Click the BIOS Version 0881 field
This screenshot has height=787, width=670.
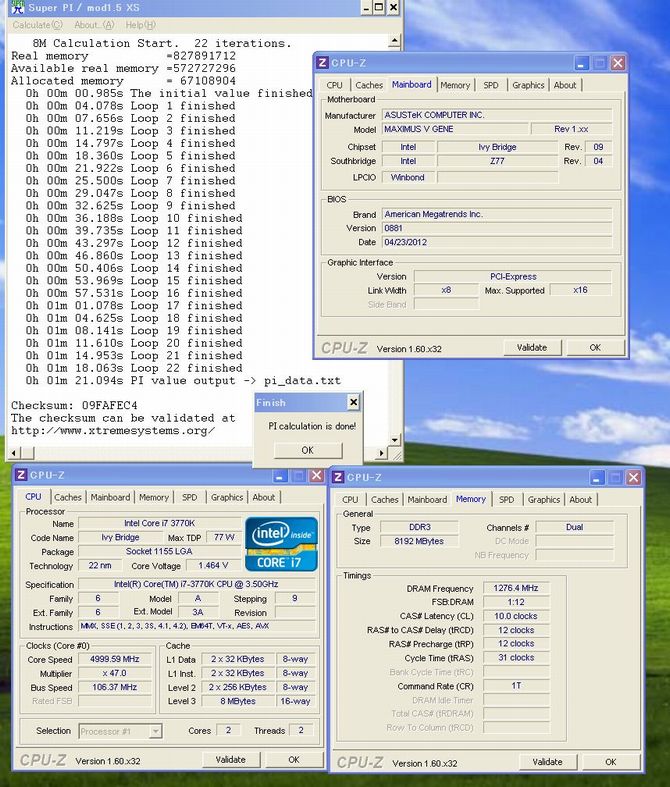(497, 228)
